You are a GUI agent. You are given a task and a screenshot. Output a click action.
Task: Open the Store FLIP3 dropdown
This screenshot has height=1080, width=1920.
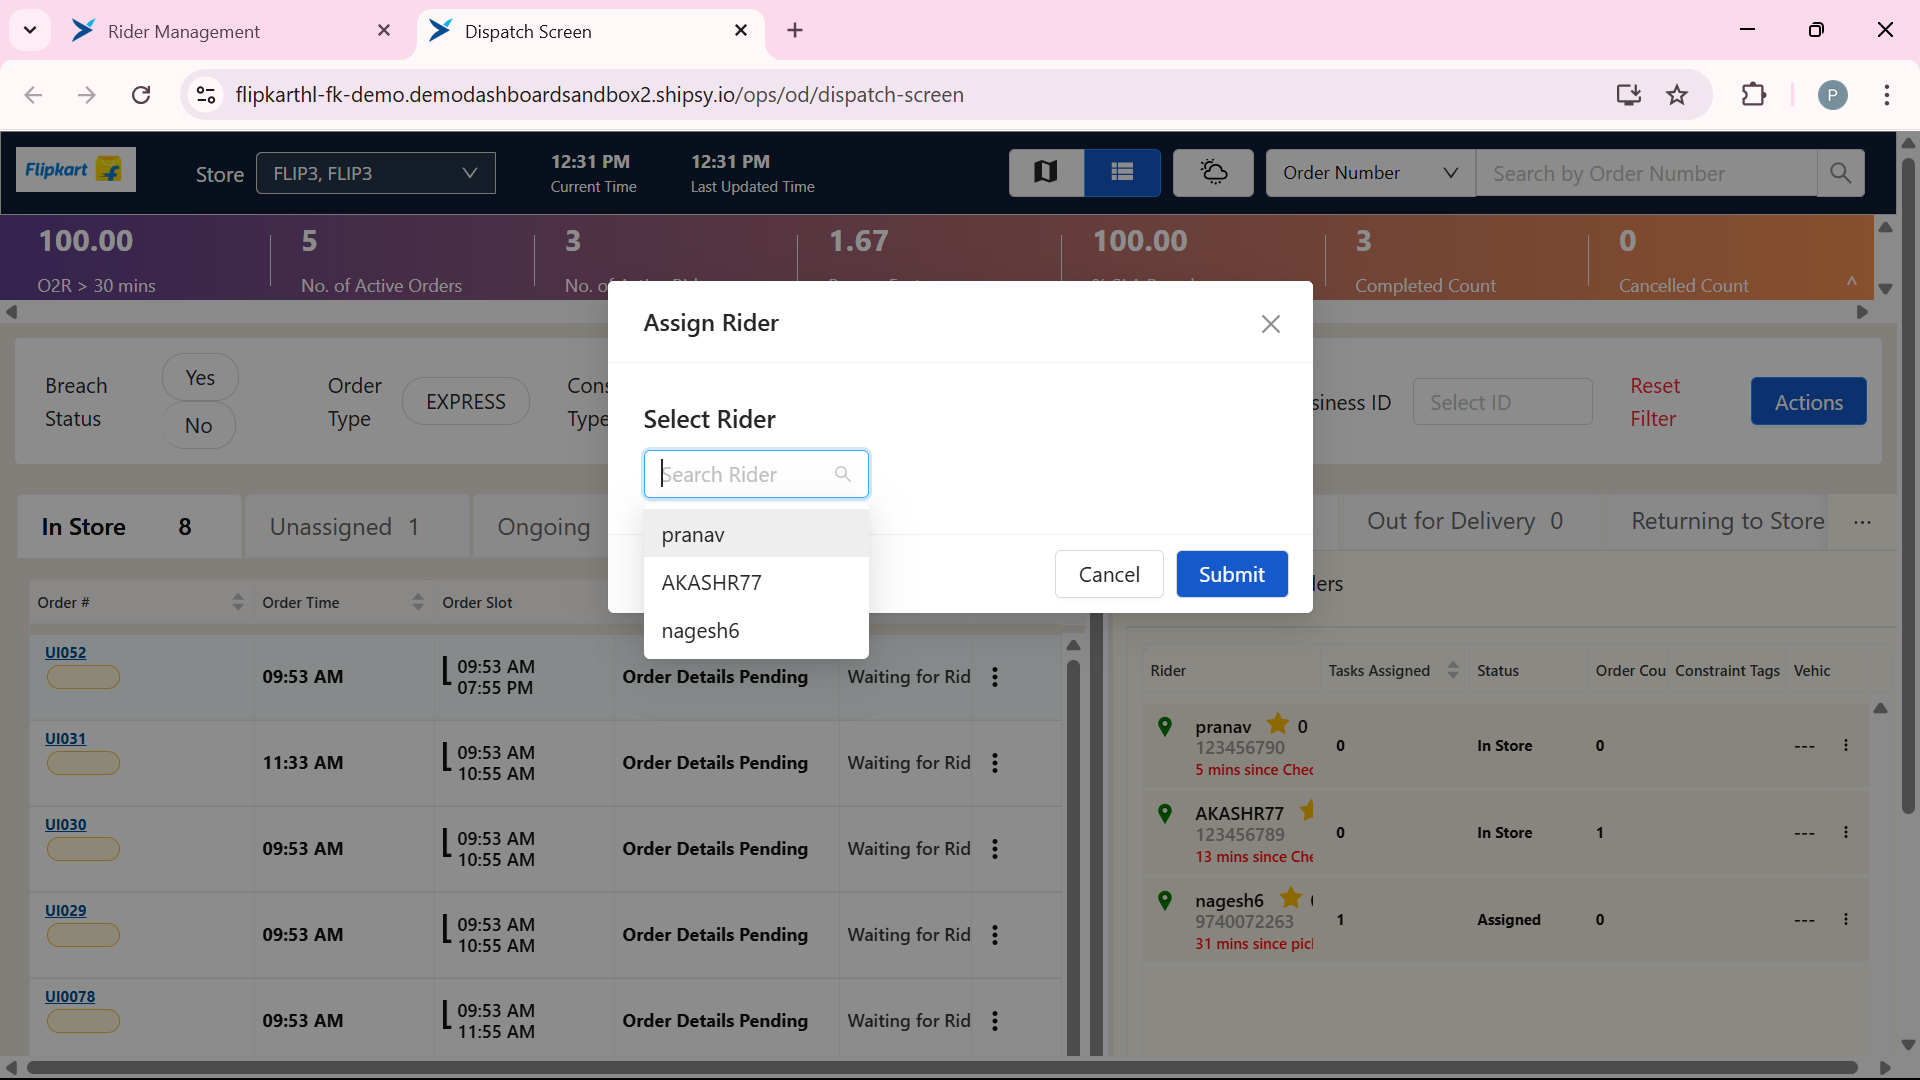pos(376,173)
